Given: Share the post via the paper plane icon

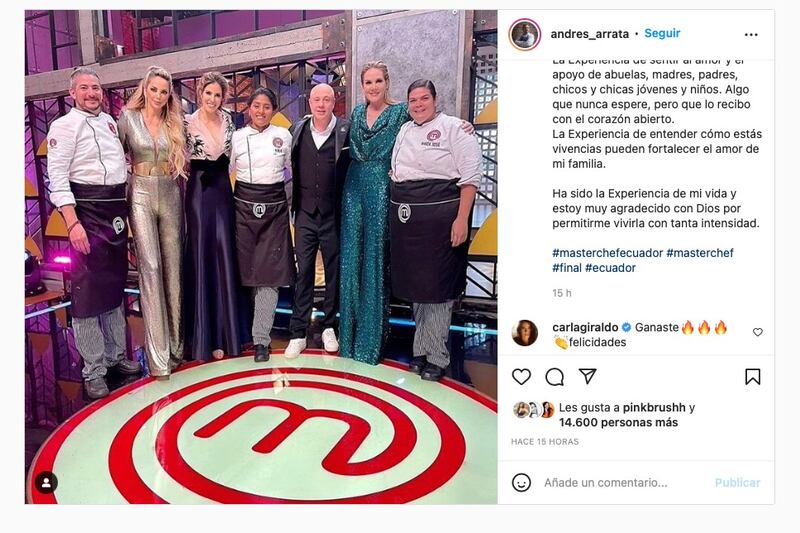Looking at the screenshot, I should click(x=587, y=376).
